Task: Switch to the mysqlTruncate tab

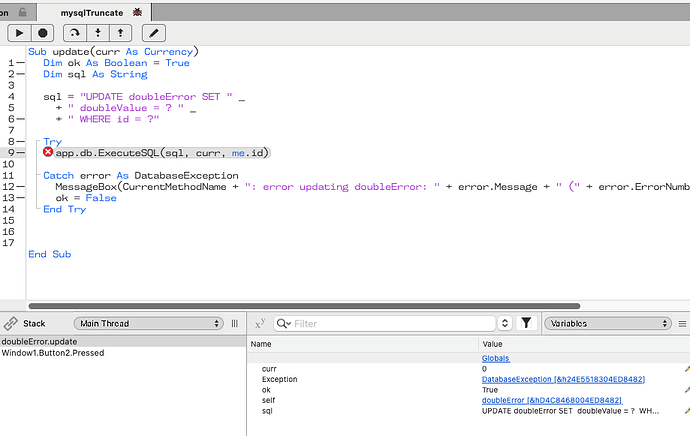Action: pyautogui.click(x=94, y=13)
